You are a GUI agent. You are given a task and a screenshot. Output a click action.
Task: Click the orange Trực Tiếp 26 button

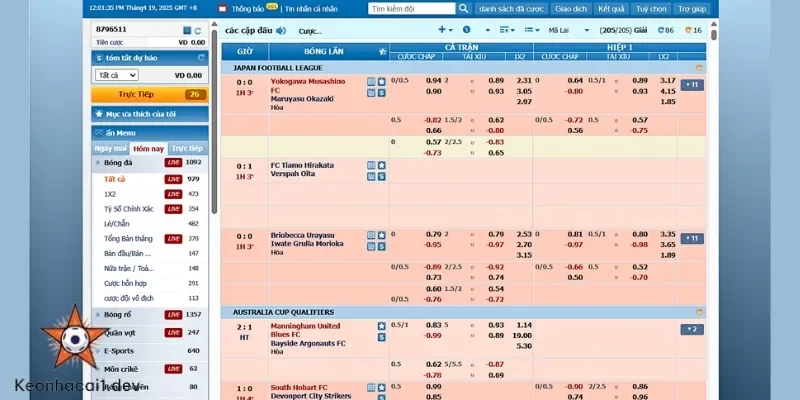coord(150,94)
